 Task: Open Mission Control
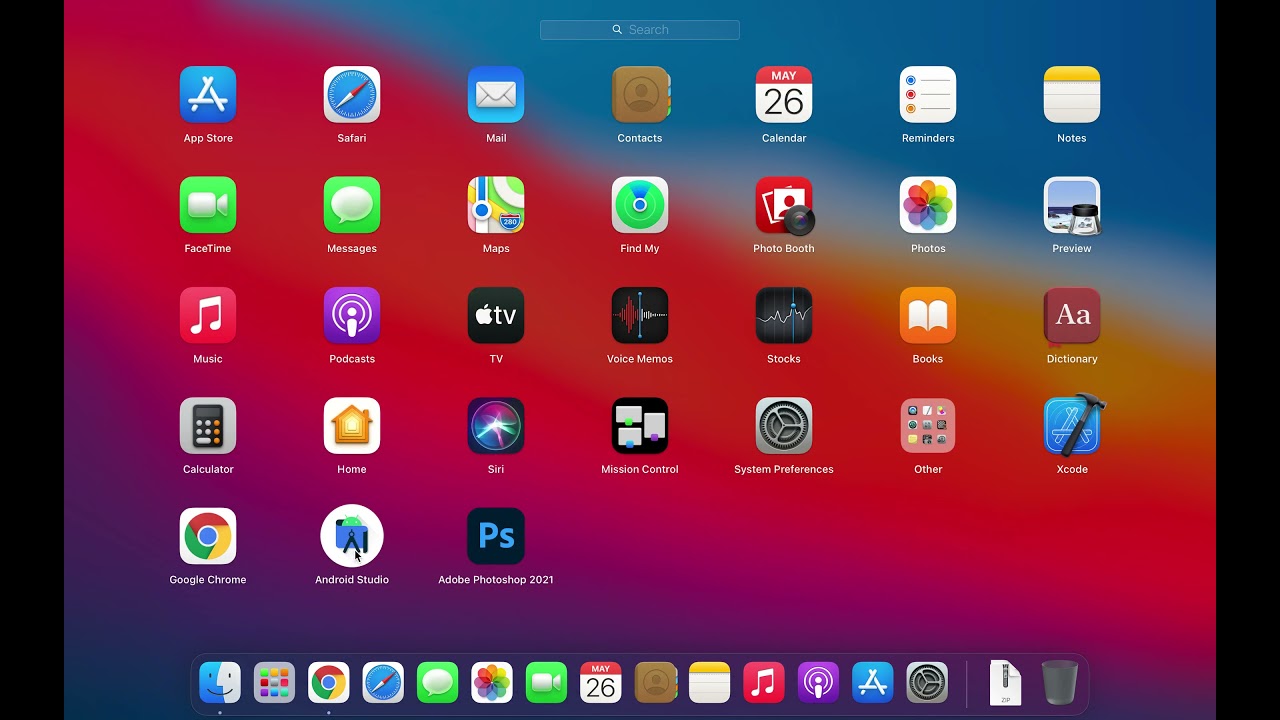[640, 426]
